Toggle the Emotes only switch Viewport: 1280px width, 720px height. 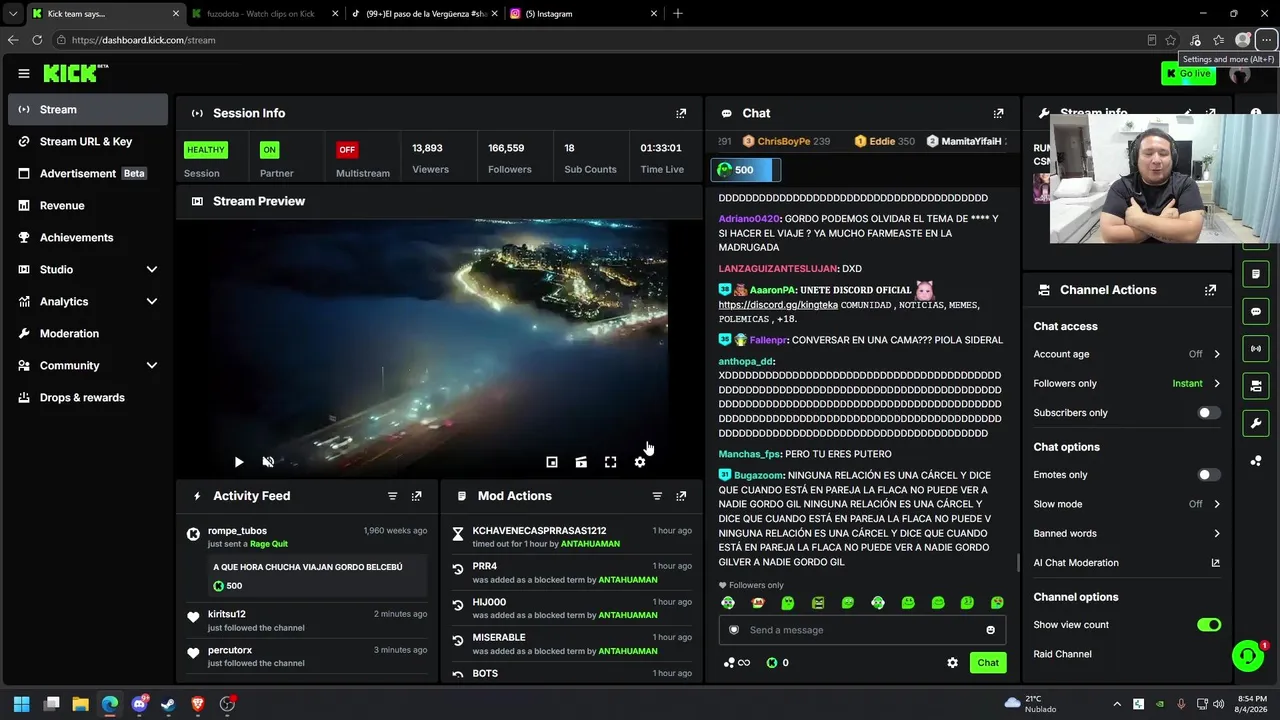pyautogui.click(x=1209, y=475)
